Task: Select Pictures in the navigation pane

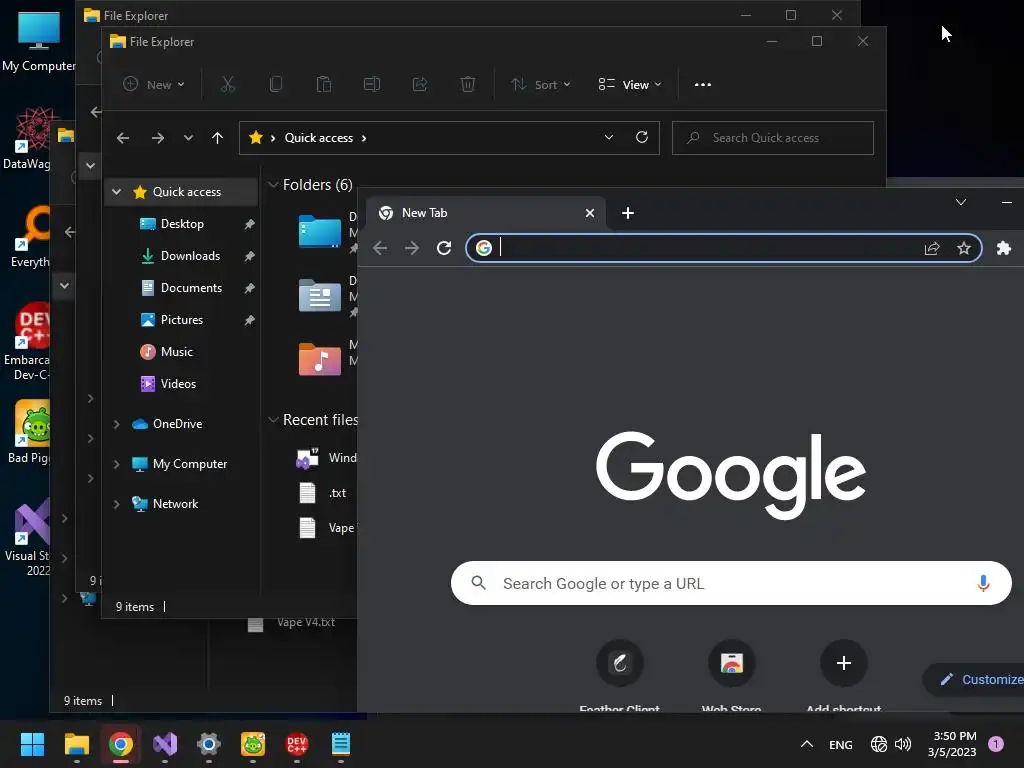Action: pos(182,319)
